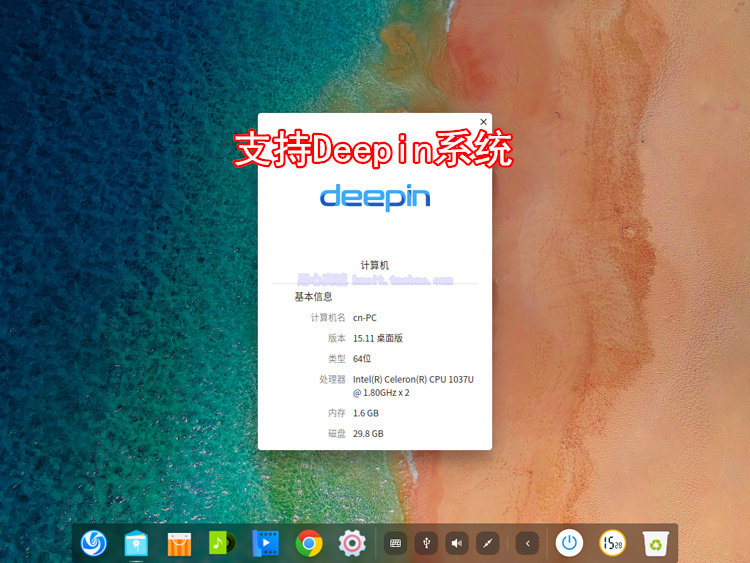This screenshot has width=750, height=563.
Task: Click the 内存 field label
Action: click(x=337, y=413)
